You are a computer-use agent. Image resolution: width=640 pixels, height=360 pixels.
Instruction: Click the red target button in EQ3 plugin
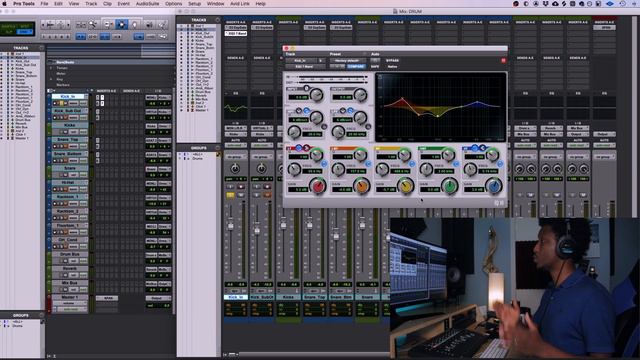[503, 60]
